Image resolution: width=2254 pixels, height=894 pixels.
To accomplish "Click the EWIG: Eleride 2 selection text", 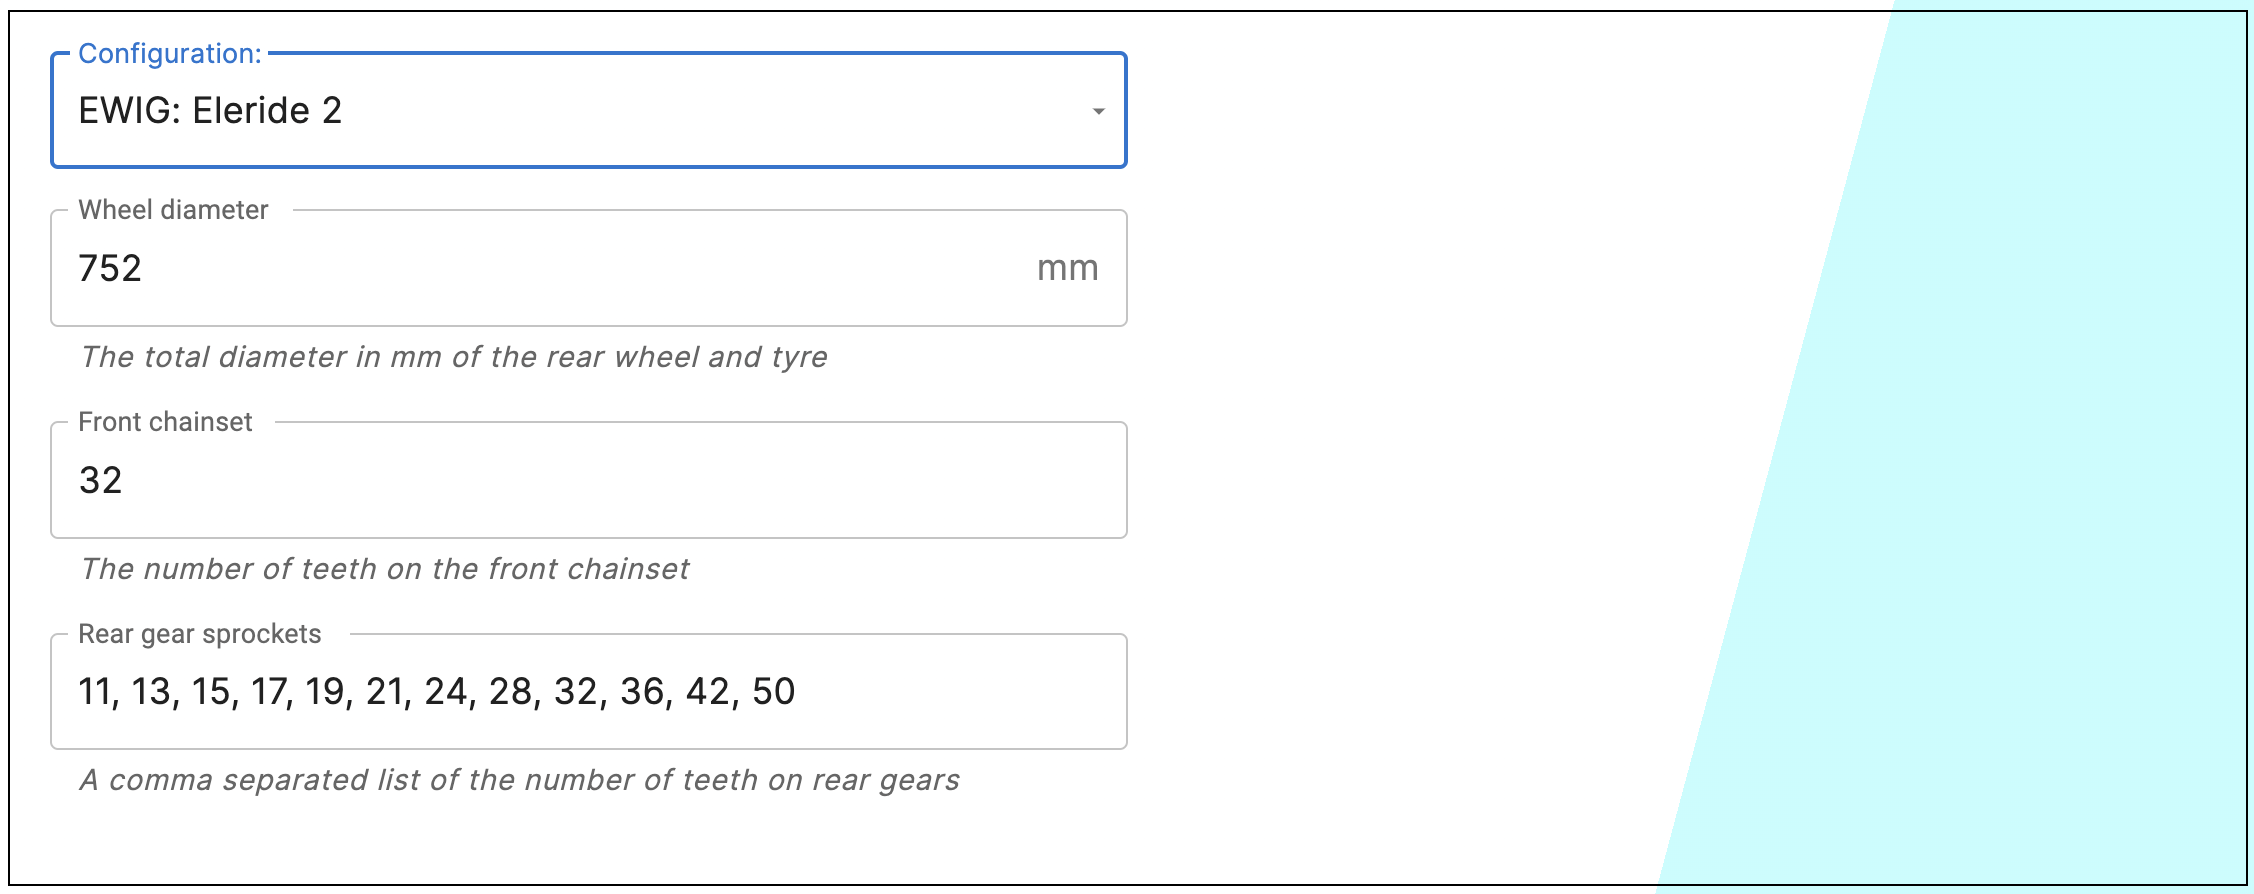I will point(209,111).
